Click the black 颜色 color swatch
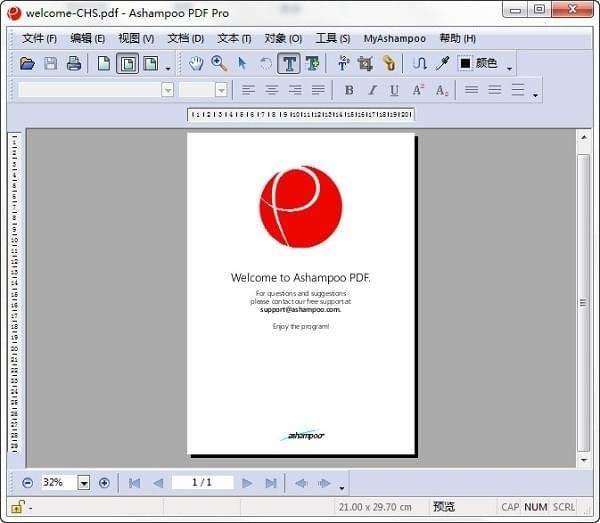Viewport: 600px width, 523px height. [465, 64]
